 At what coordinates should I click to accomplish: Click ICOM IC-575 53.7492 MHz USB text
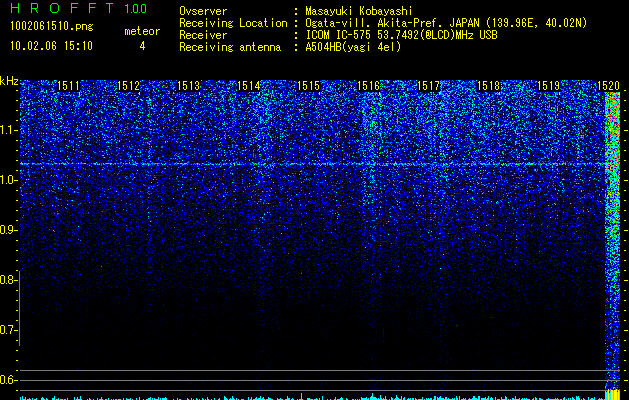tap(401, 35)
